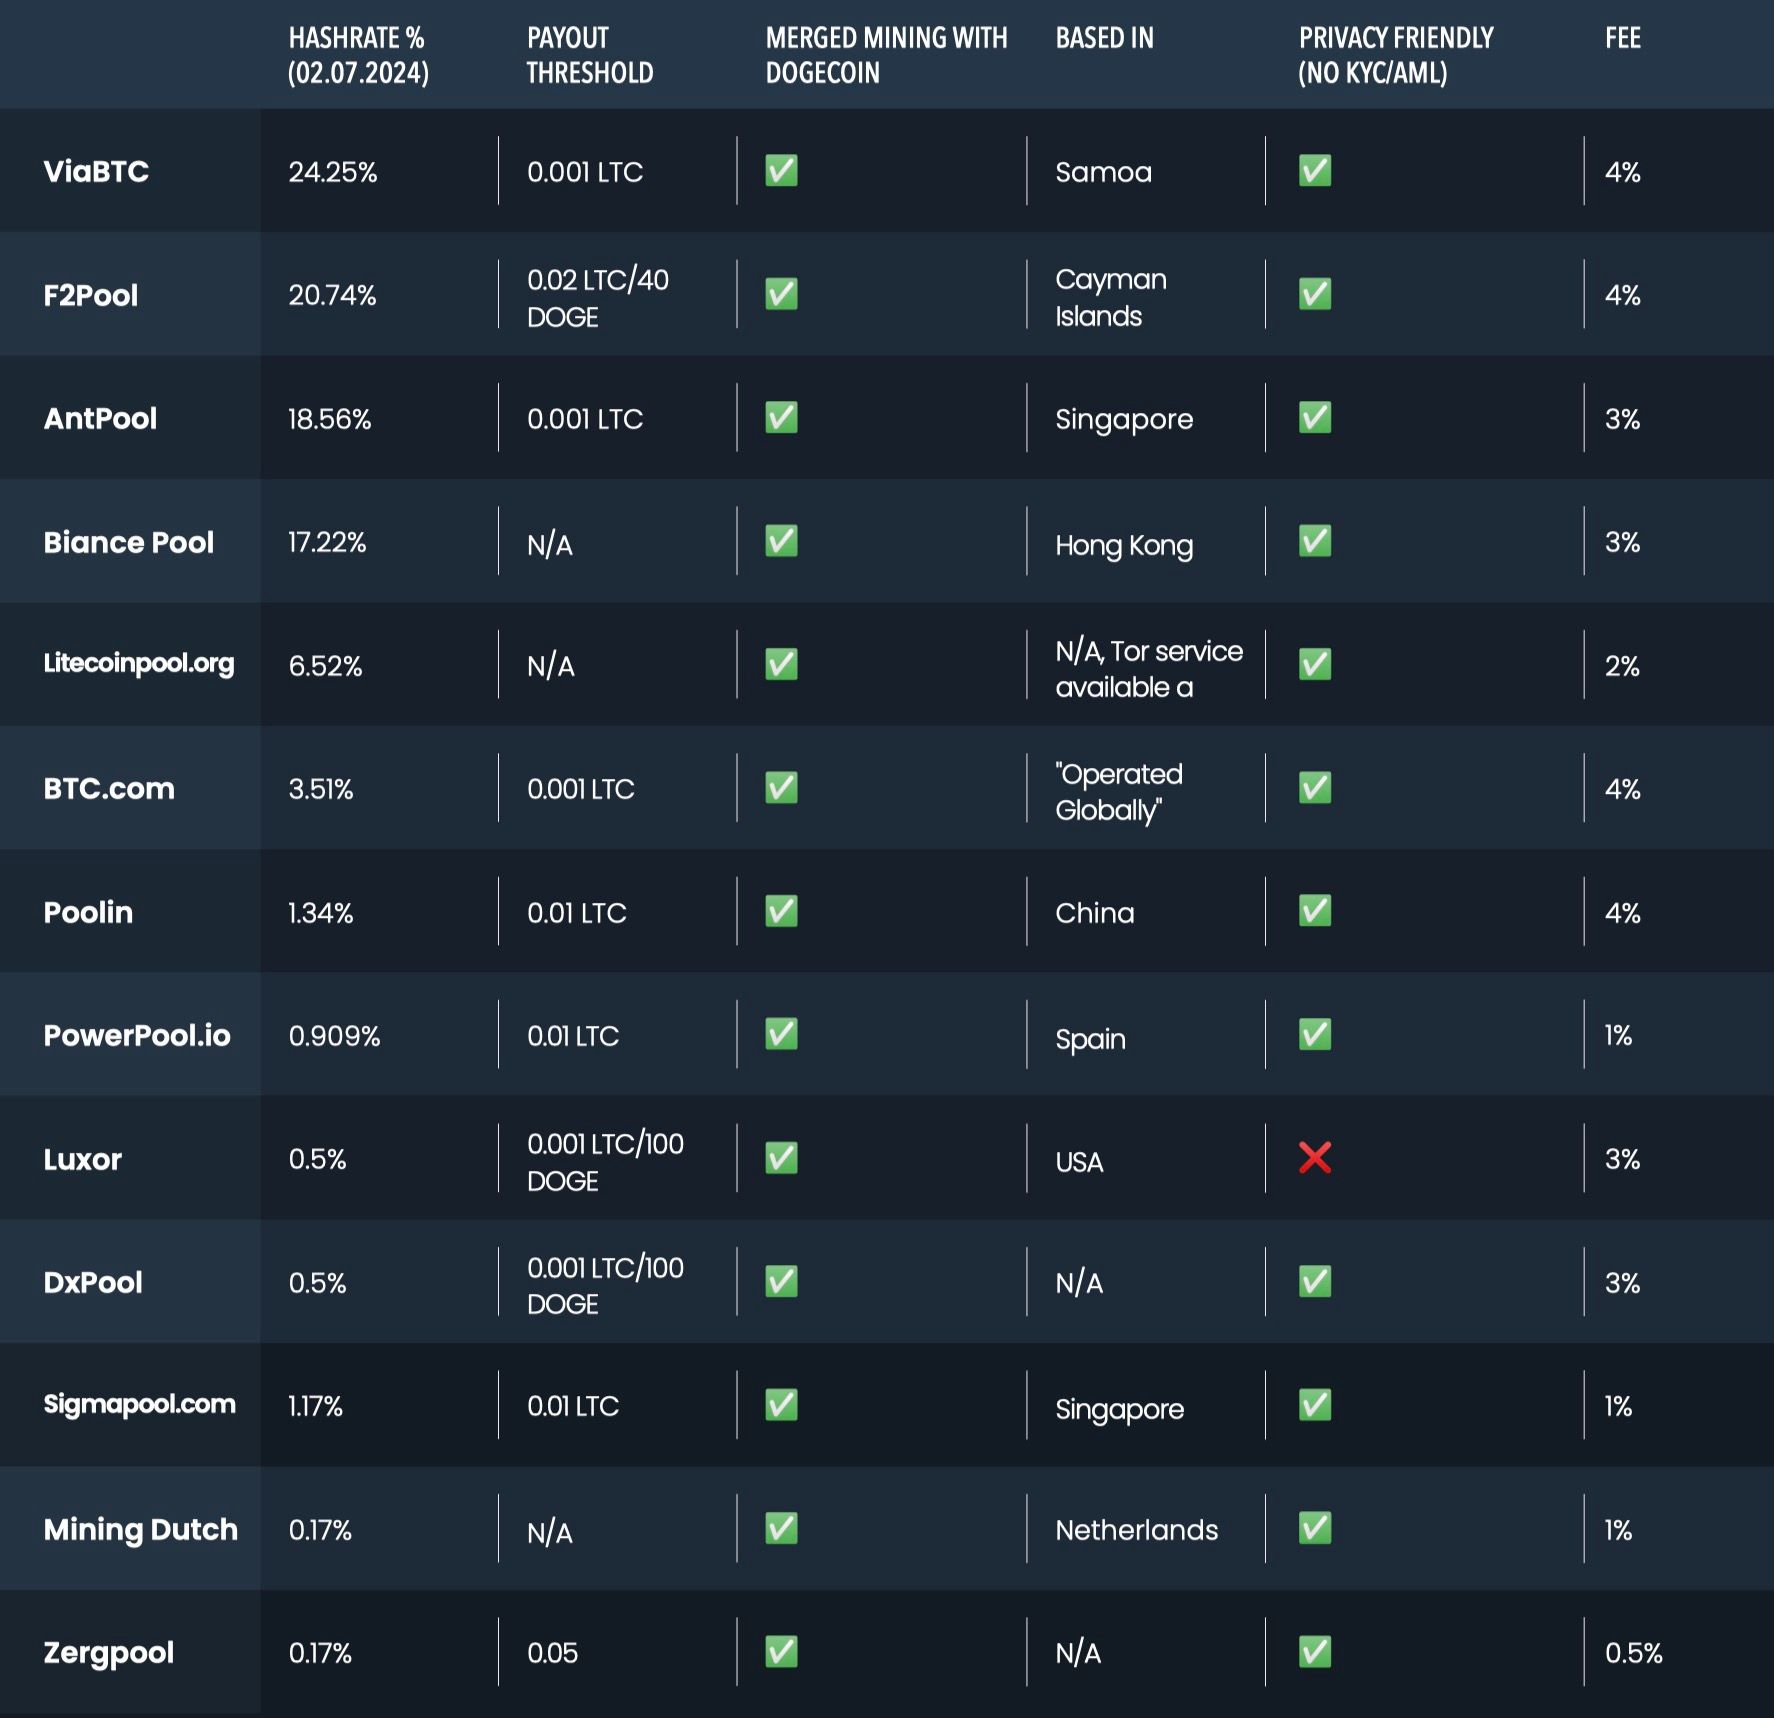Click Zergpool's privacy friendly checkmark
This screenshot has height=1718, width=1774.
pyautogui.click(x=1315, y=1652)
